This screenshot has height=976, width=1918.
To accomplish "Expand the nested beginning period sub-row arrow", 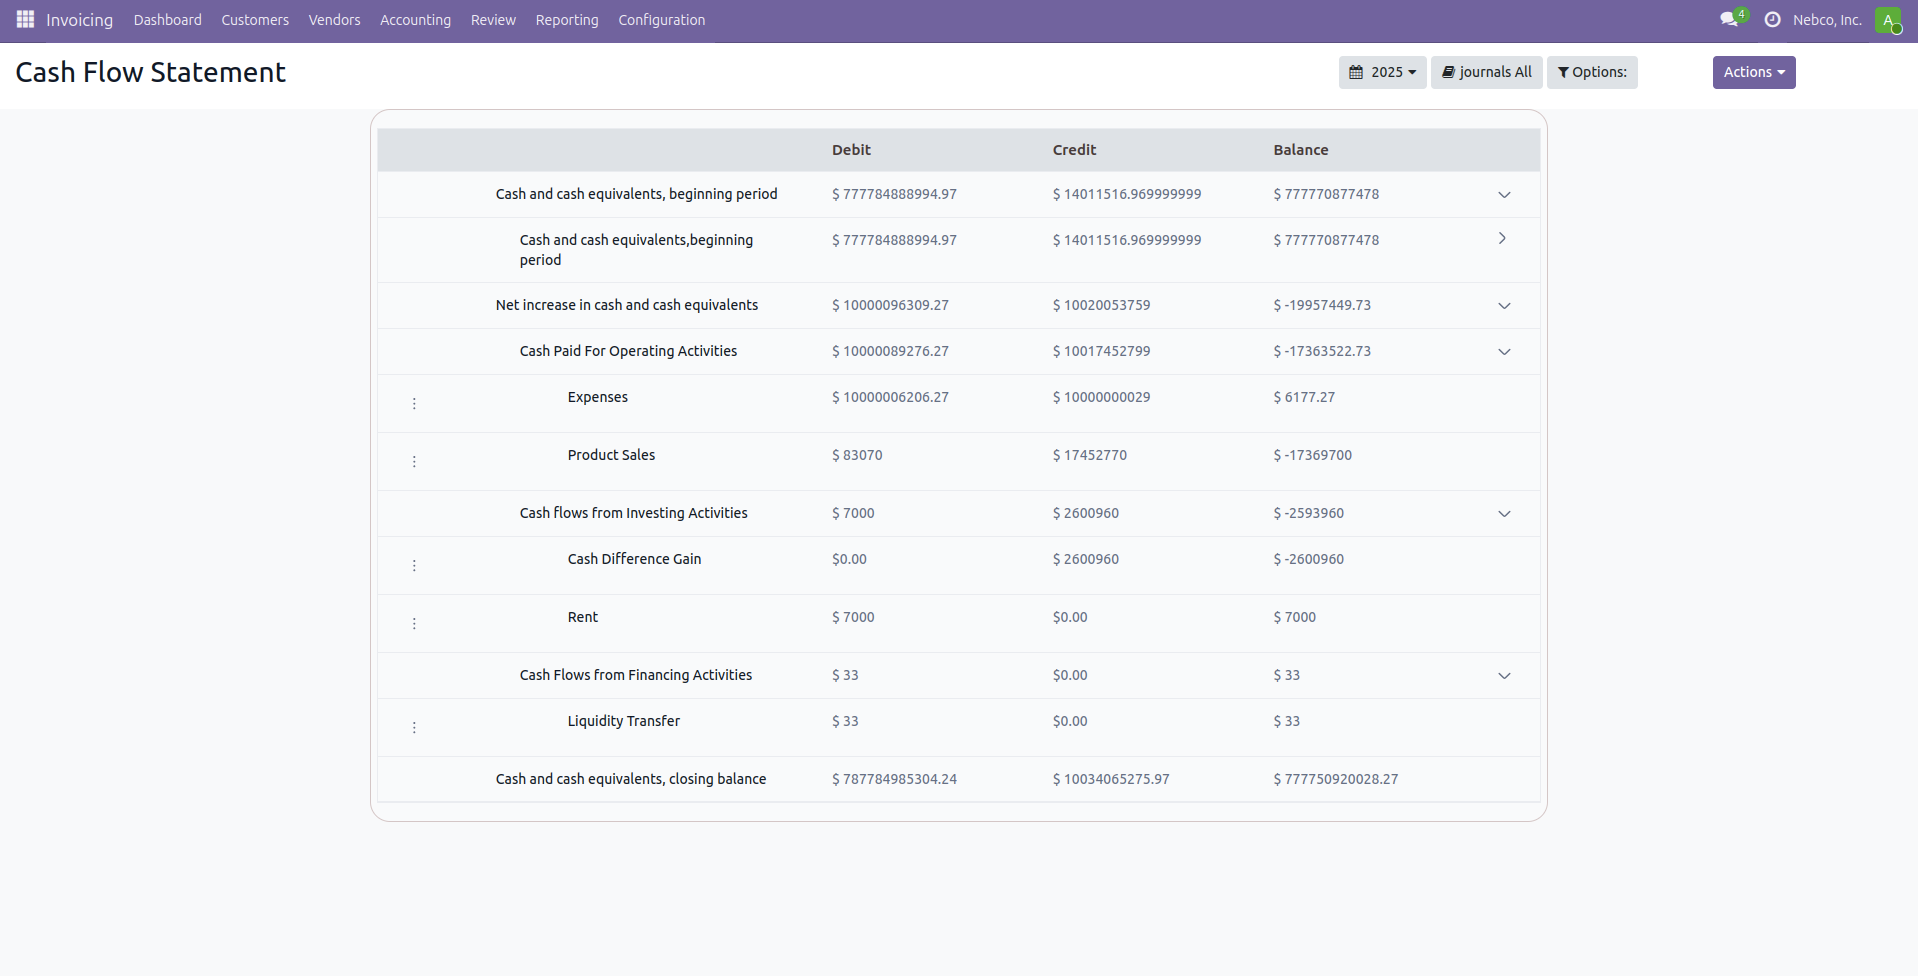I will [x=1502, y=239].
